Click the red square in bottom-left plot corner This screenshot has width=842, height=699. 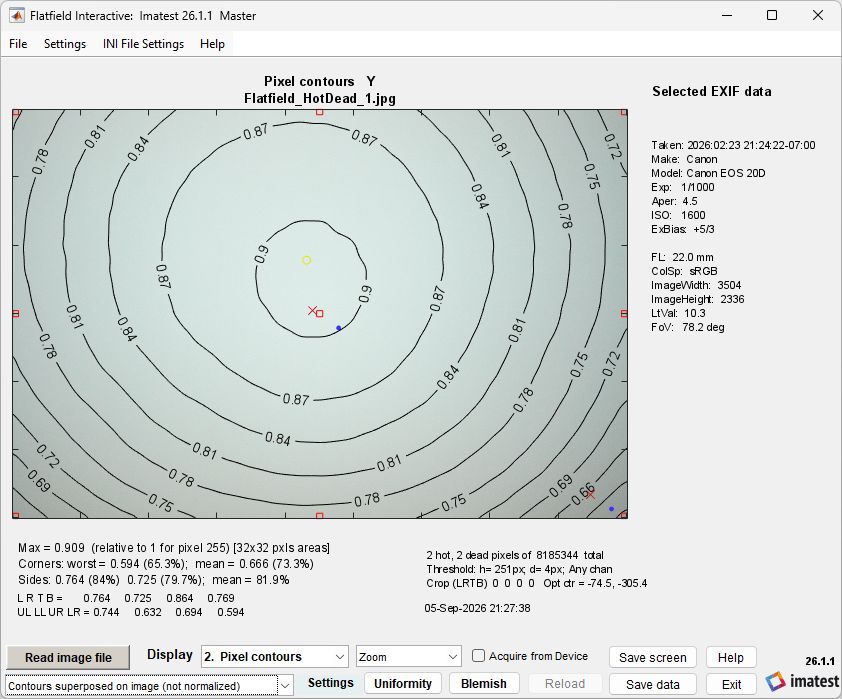click(16, 515)
